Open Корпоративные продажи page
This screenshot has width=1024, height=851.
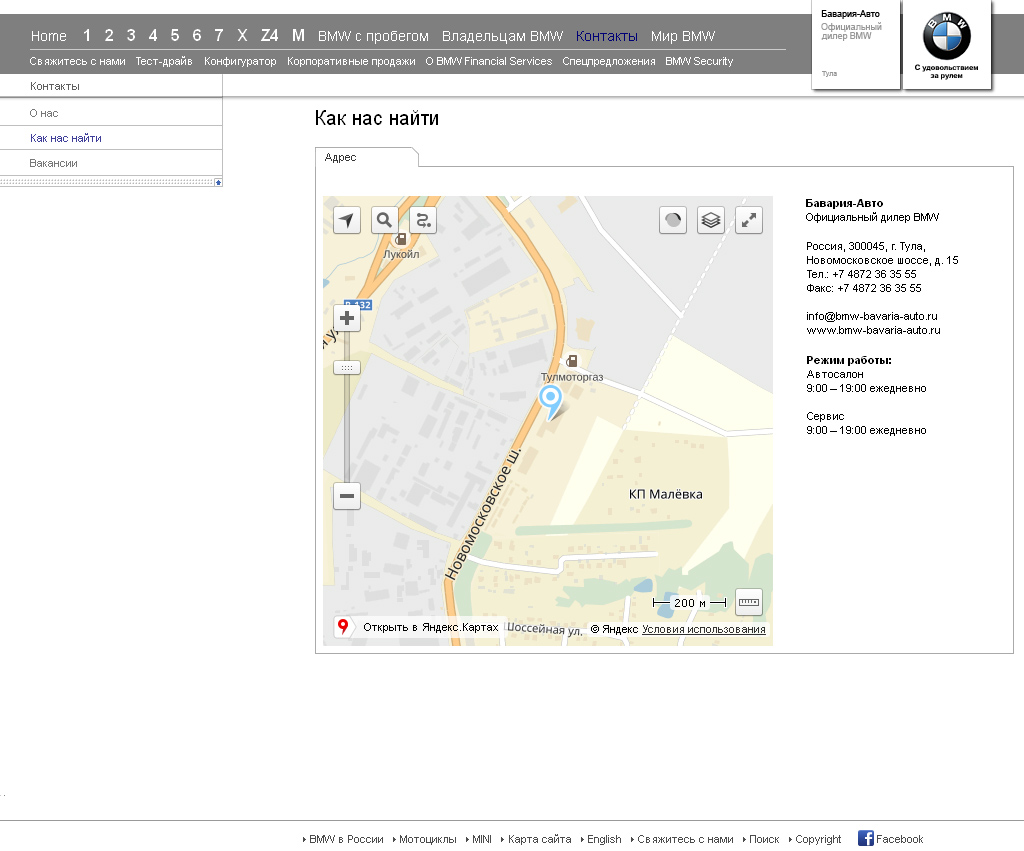pyautogui.click(x=351, y=61)
